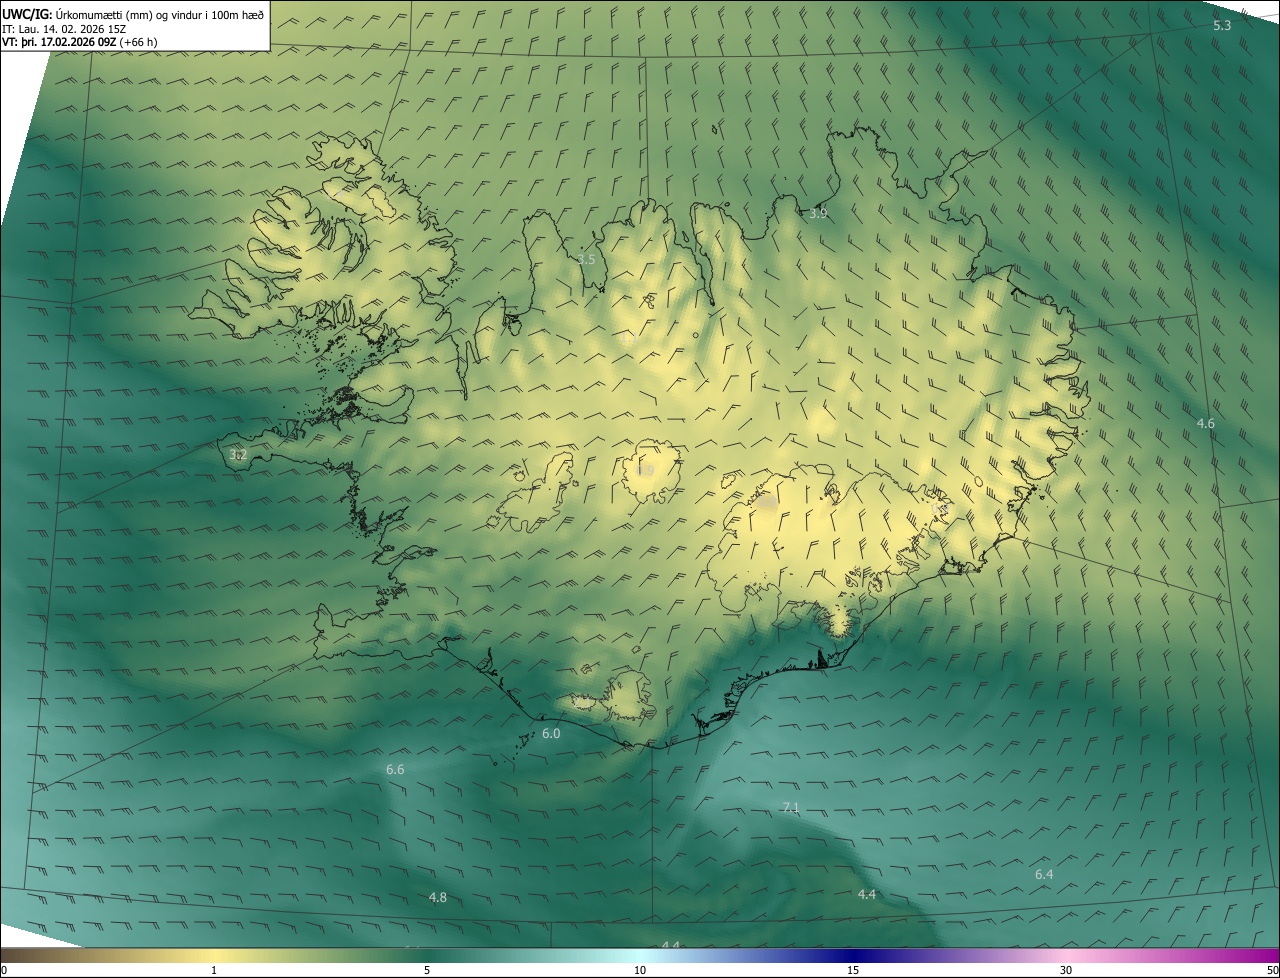This screenshot has height=978, width=1280.
Task: Click the color scale tick labeled 0
Action: point(4,970)
